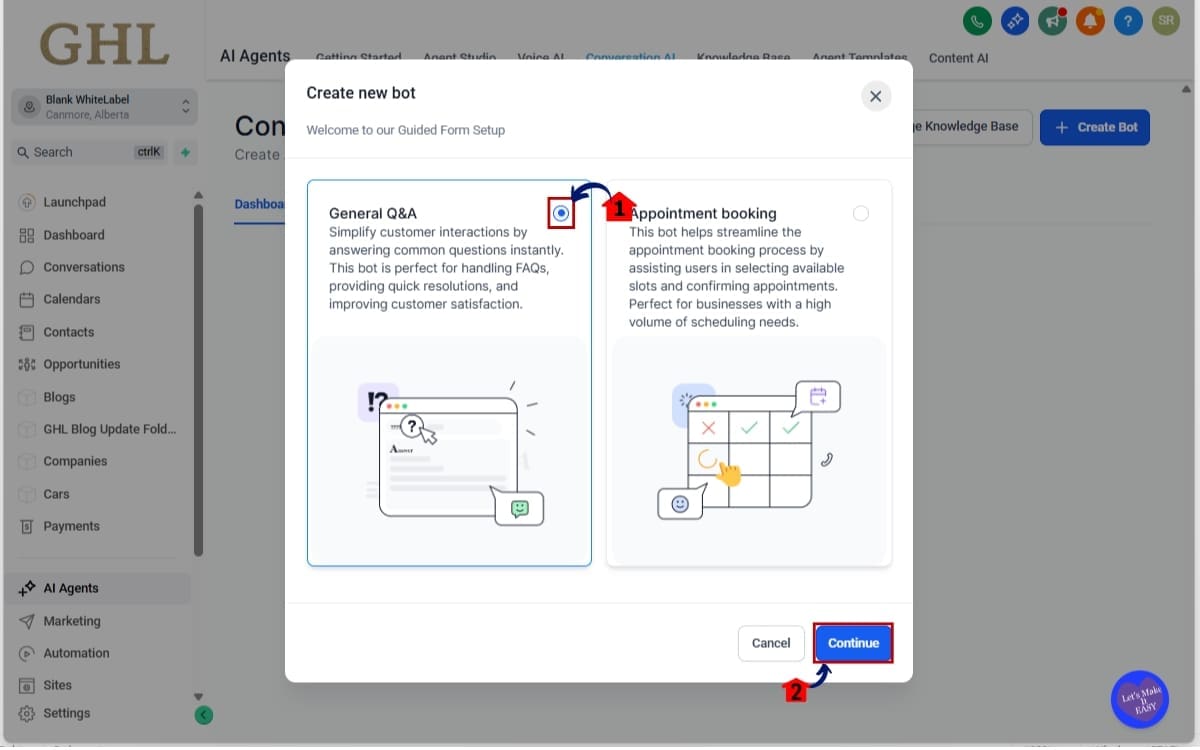Switch to the Content AI tab
Image resolution: width=1200 pixels, height=750 pixels.
coord(958,58)
